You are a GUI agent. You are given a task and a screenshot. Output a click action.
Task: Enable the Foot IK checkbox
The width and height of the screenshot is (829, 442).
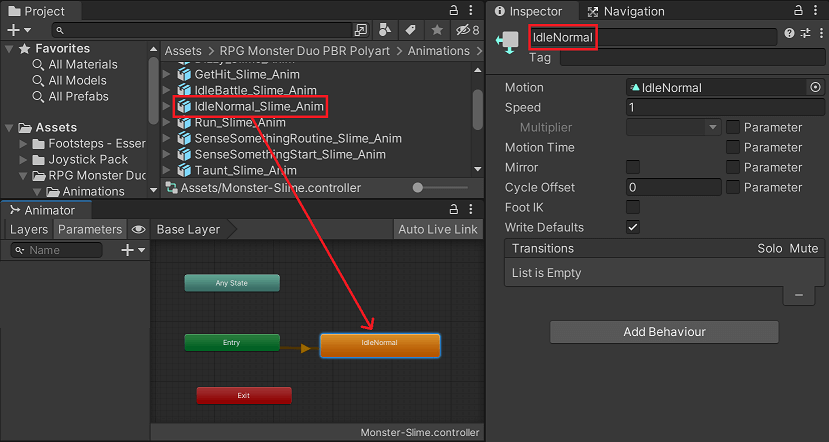[x=633, y=207]
